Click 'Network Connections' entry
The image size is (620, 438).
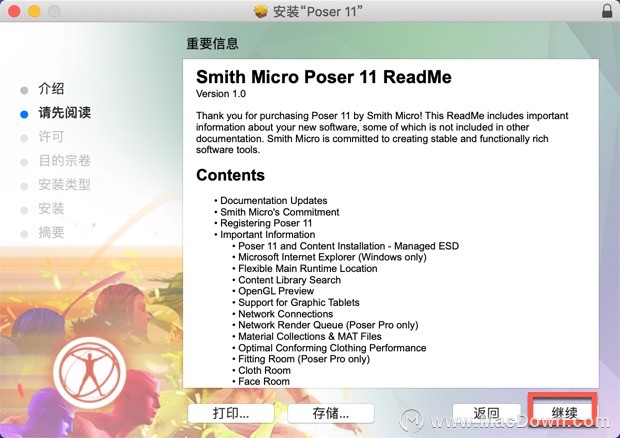coord(285,314)
